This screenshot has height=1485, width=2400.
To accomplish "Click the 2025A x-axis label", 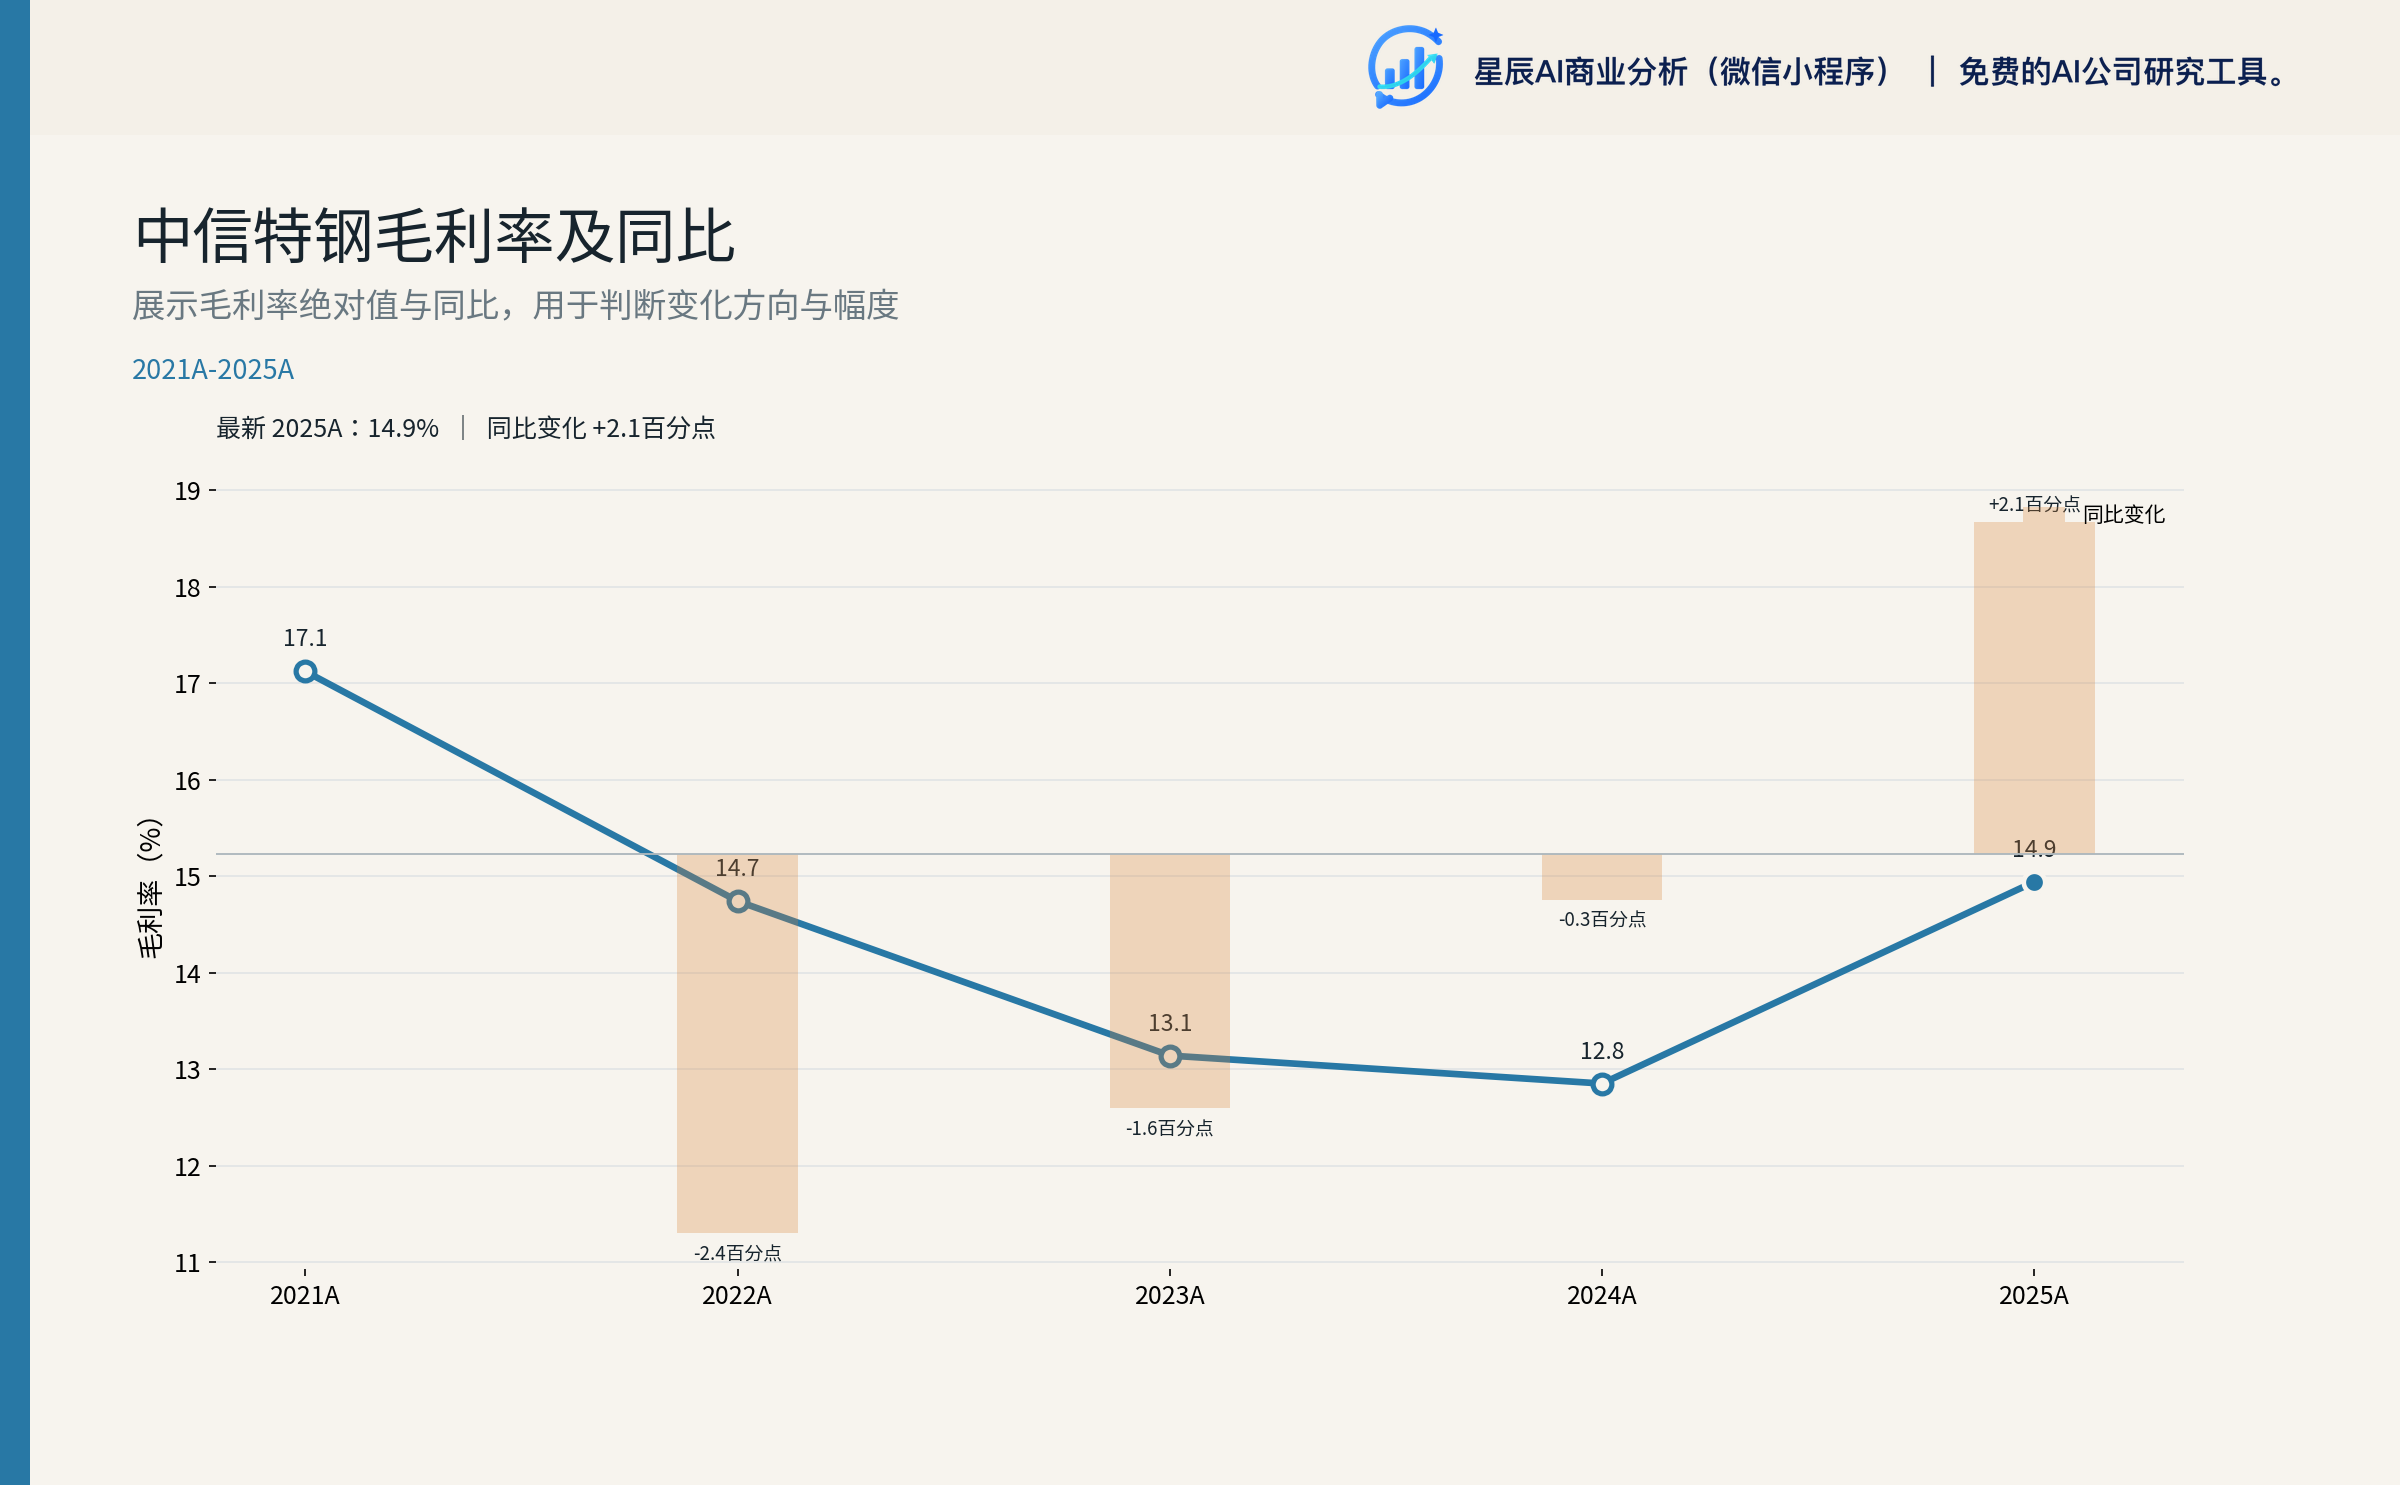I will point(2034,1296).
